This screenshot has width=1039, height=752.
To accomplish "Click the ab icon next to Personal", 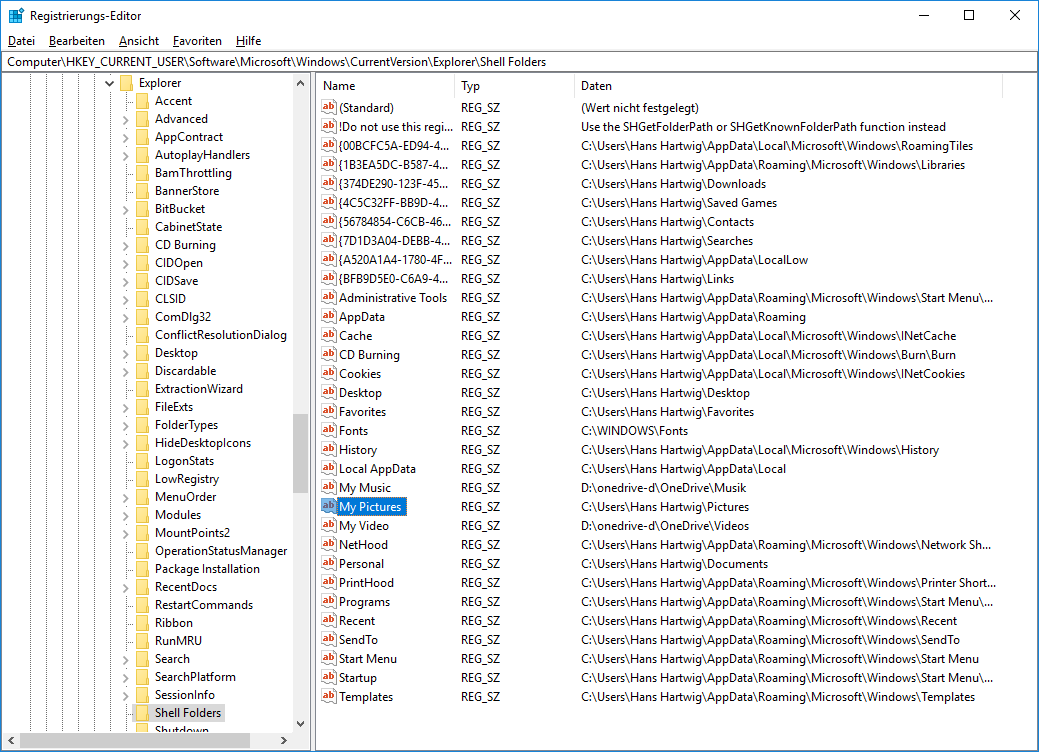I will (329, 563).
